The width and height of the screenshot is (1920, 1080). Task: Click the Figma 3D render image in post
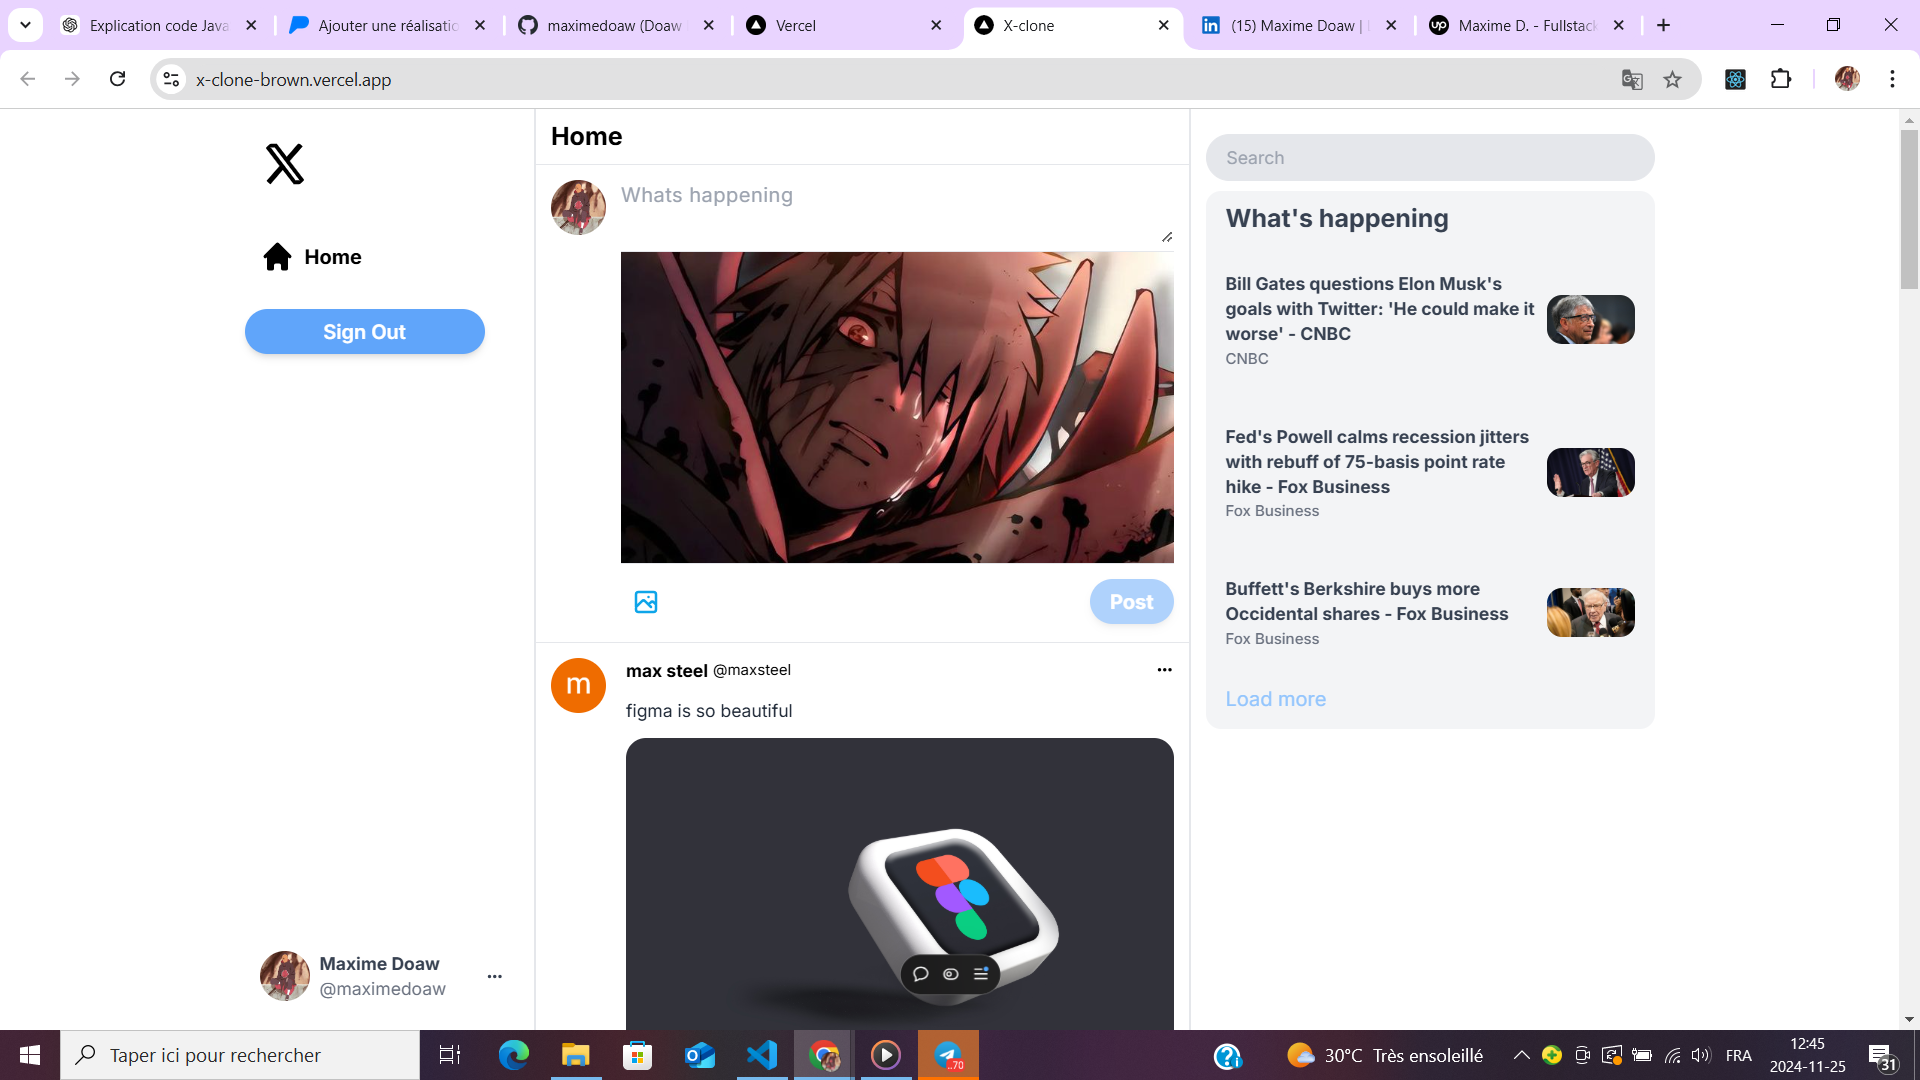[899, 884]
